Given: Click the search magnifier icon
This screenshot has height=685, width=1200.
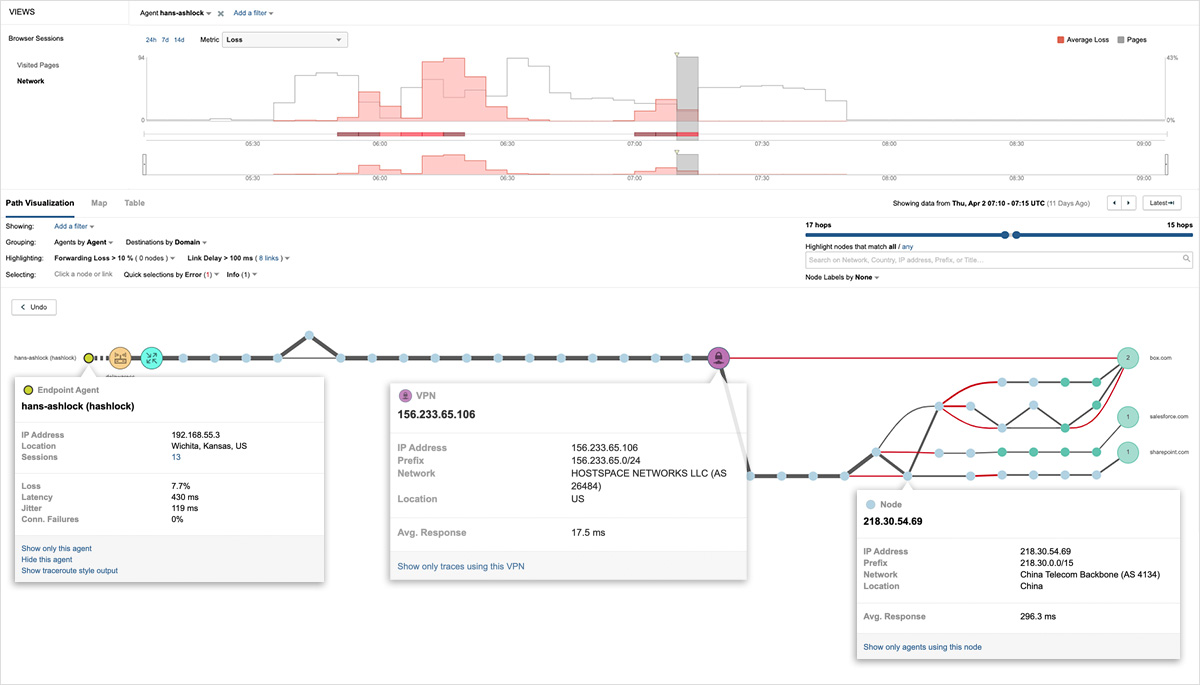Looking at the screenshot, I should point(1187,260).
